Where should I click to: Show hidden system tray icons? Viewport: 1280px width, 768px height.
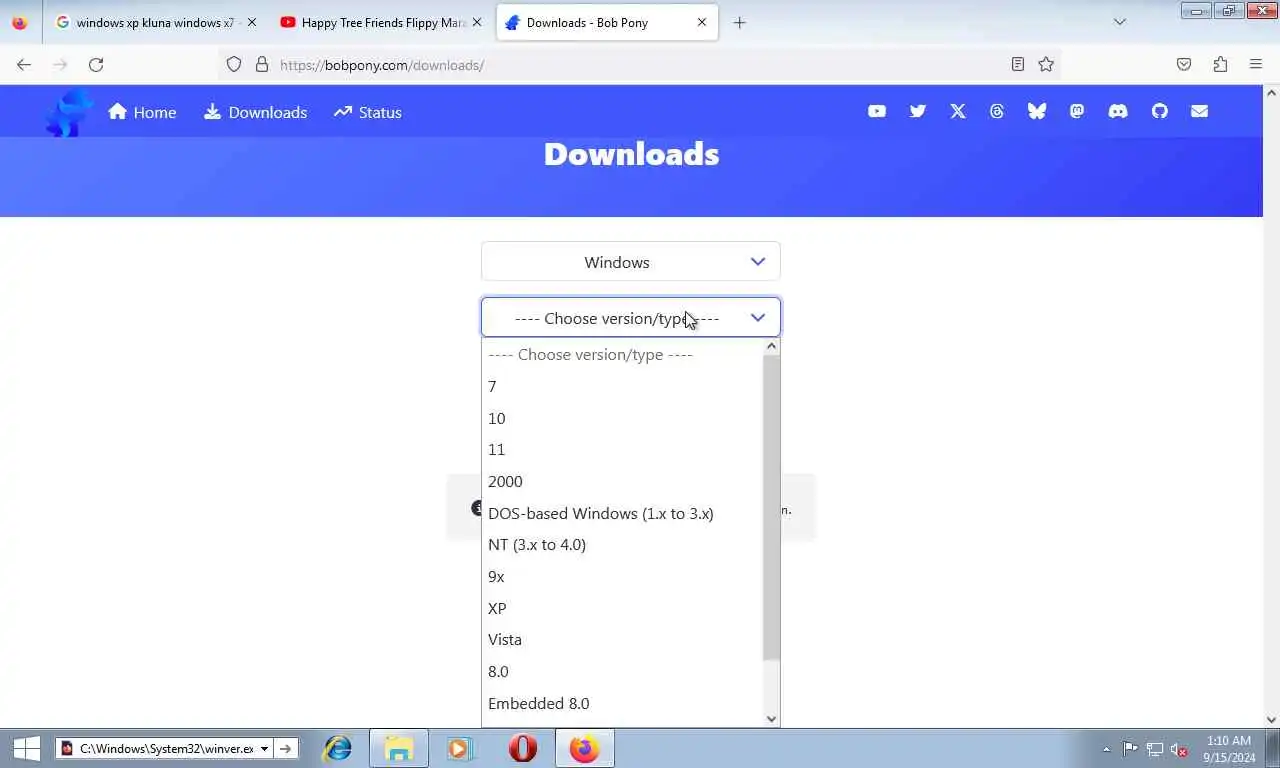coord(1106,749)
